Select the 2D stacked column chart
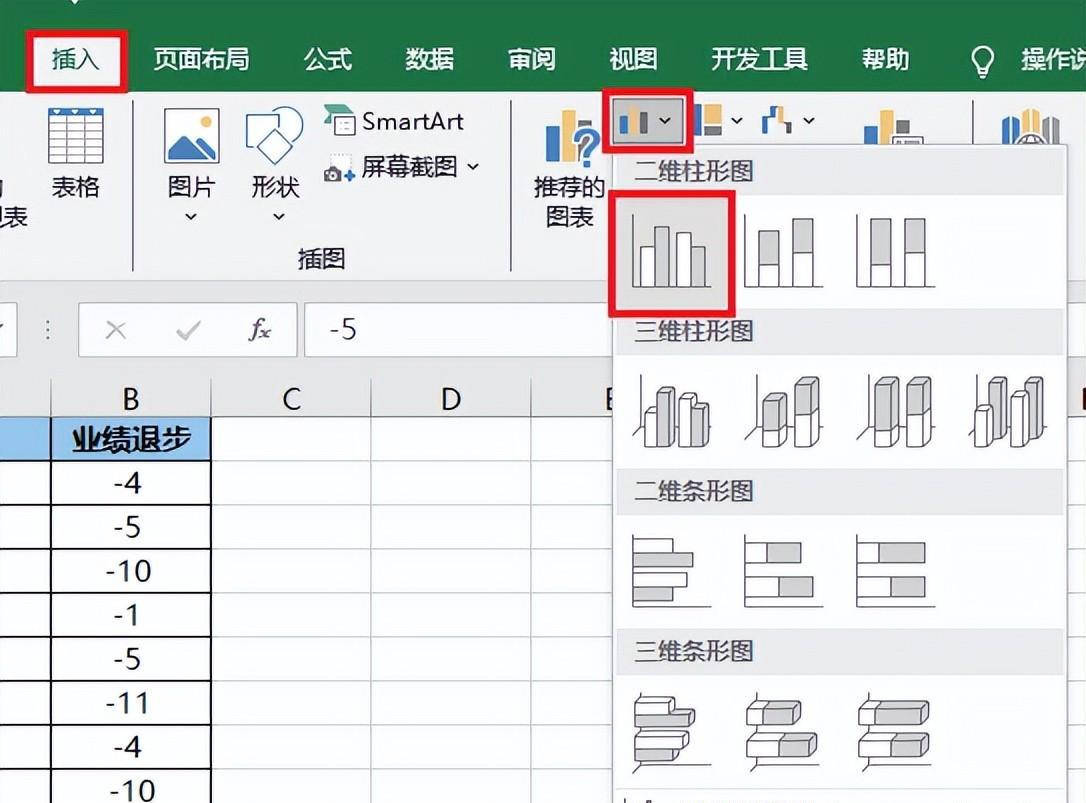This screenshot has height=803, width=1086. [783, 252]
